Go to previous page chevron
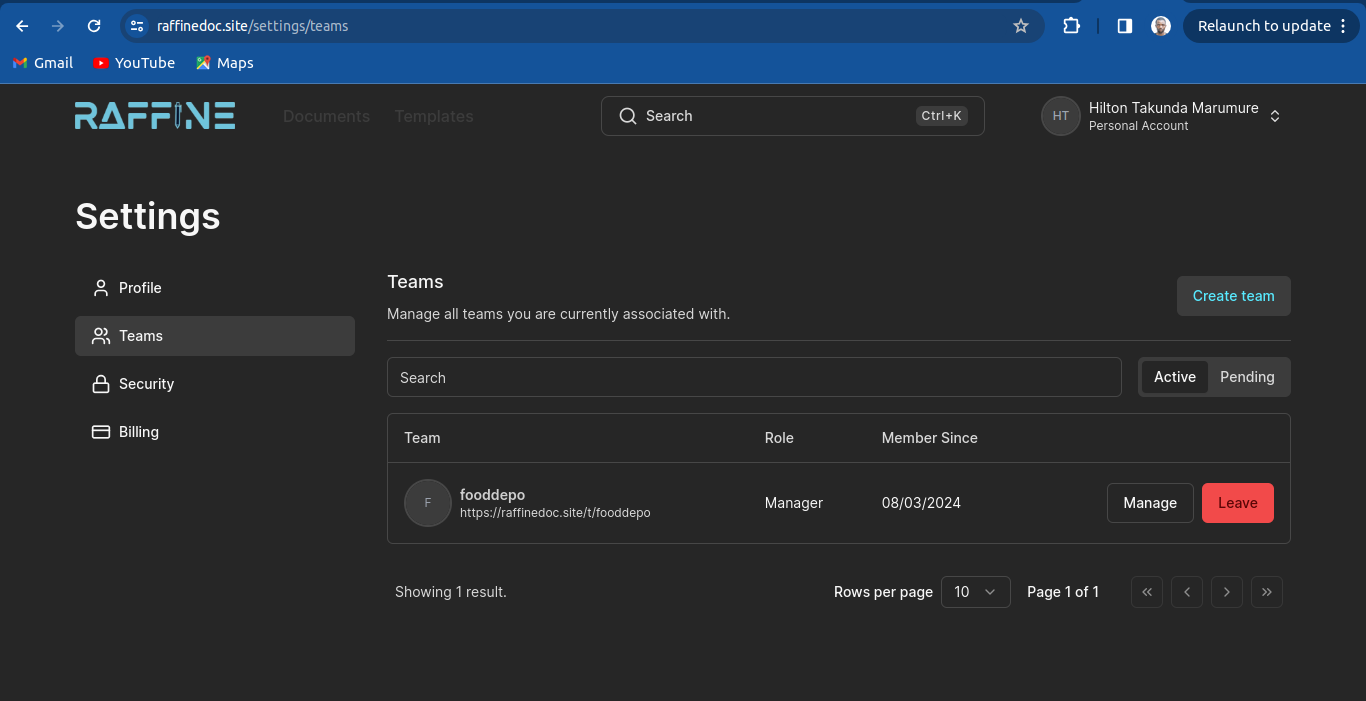Image resolution: width=1366 pixels, height=701 pixels. (x=1187, y=592)
